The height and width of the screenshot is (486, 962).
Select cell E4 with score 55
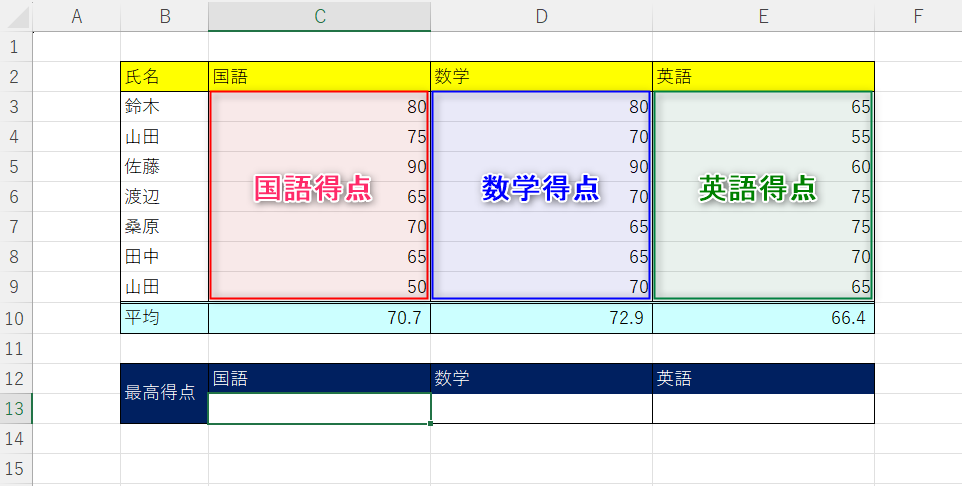[x=763, y=137]
